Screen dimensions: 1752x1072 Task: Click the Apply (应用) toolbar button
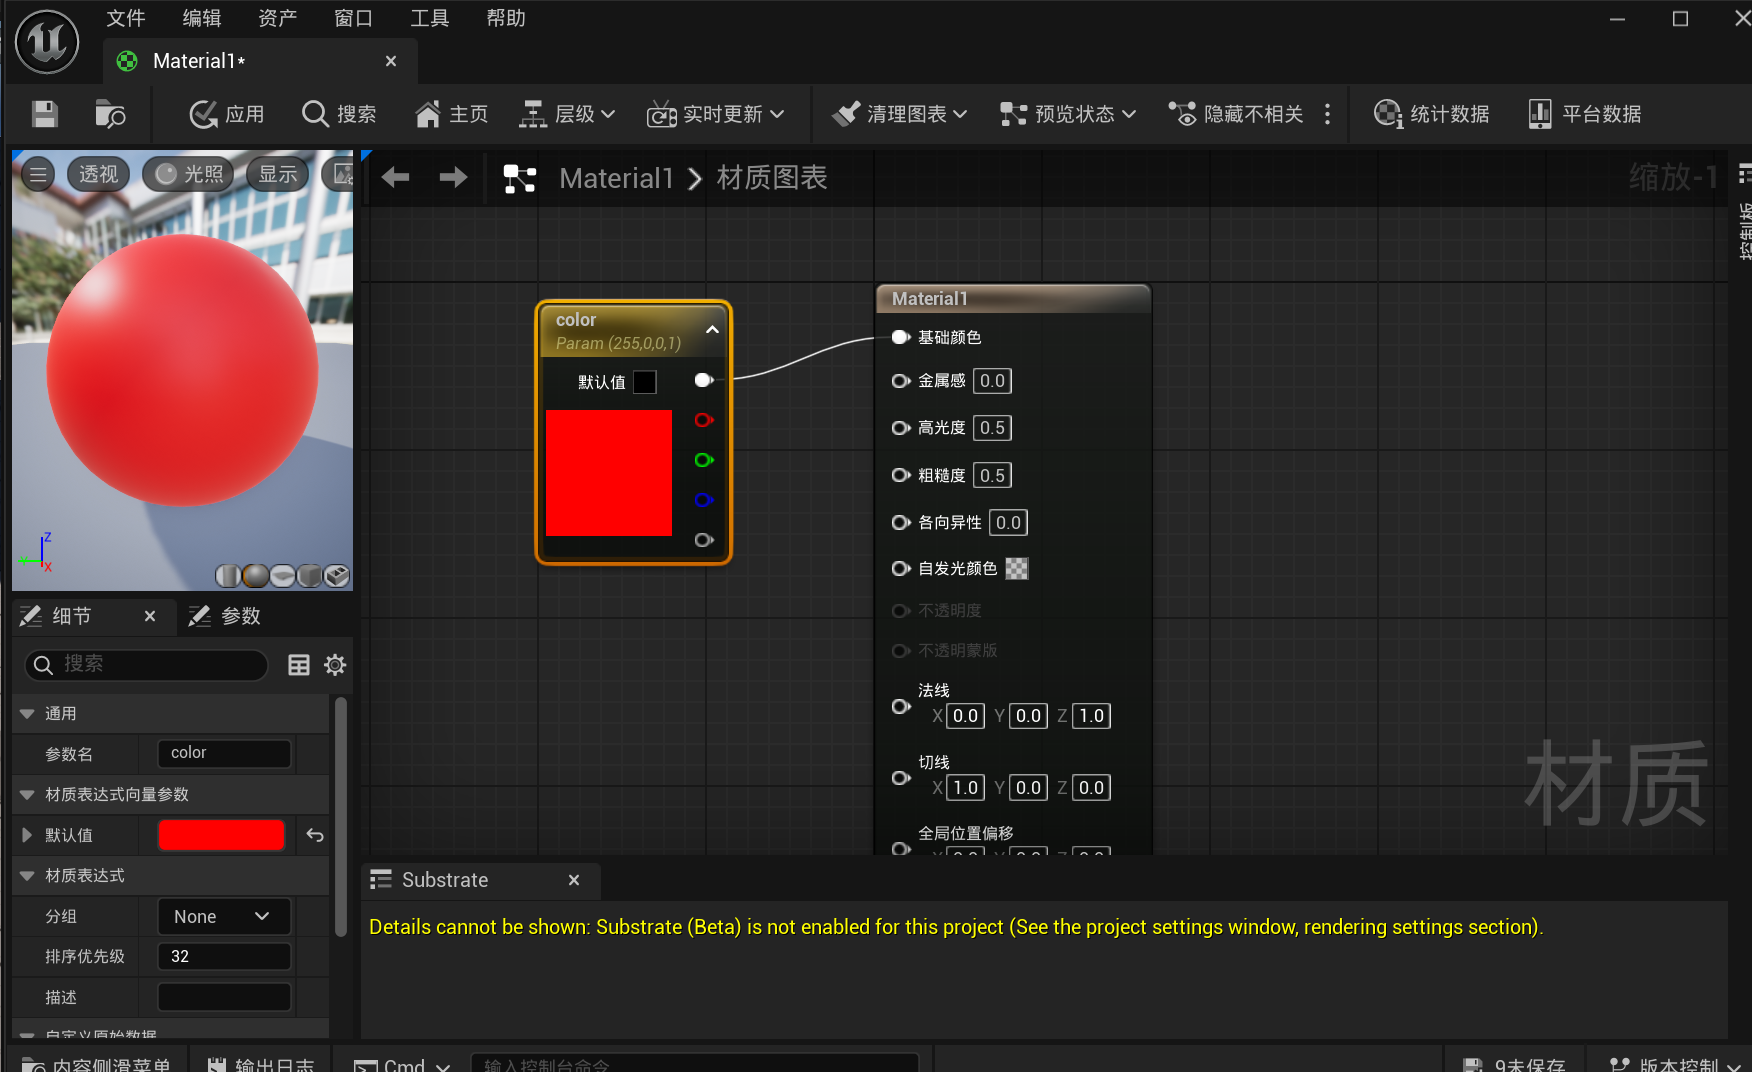(227, 114)
